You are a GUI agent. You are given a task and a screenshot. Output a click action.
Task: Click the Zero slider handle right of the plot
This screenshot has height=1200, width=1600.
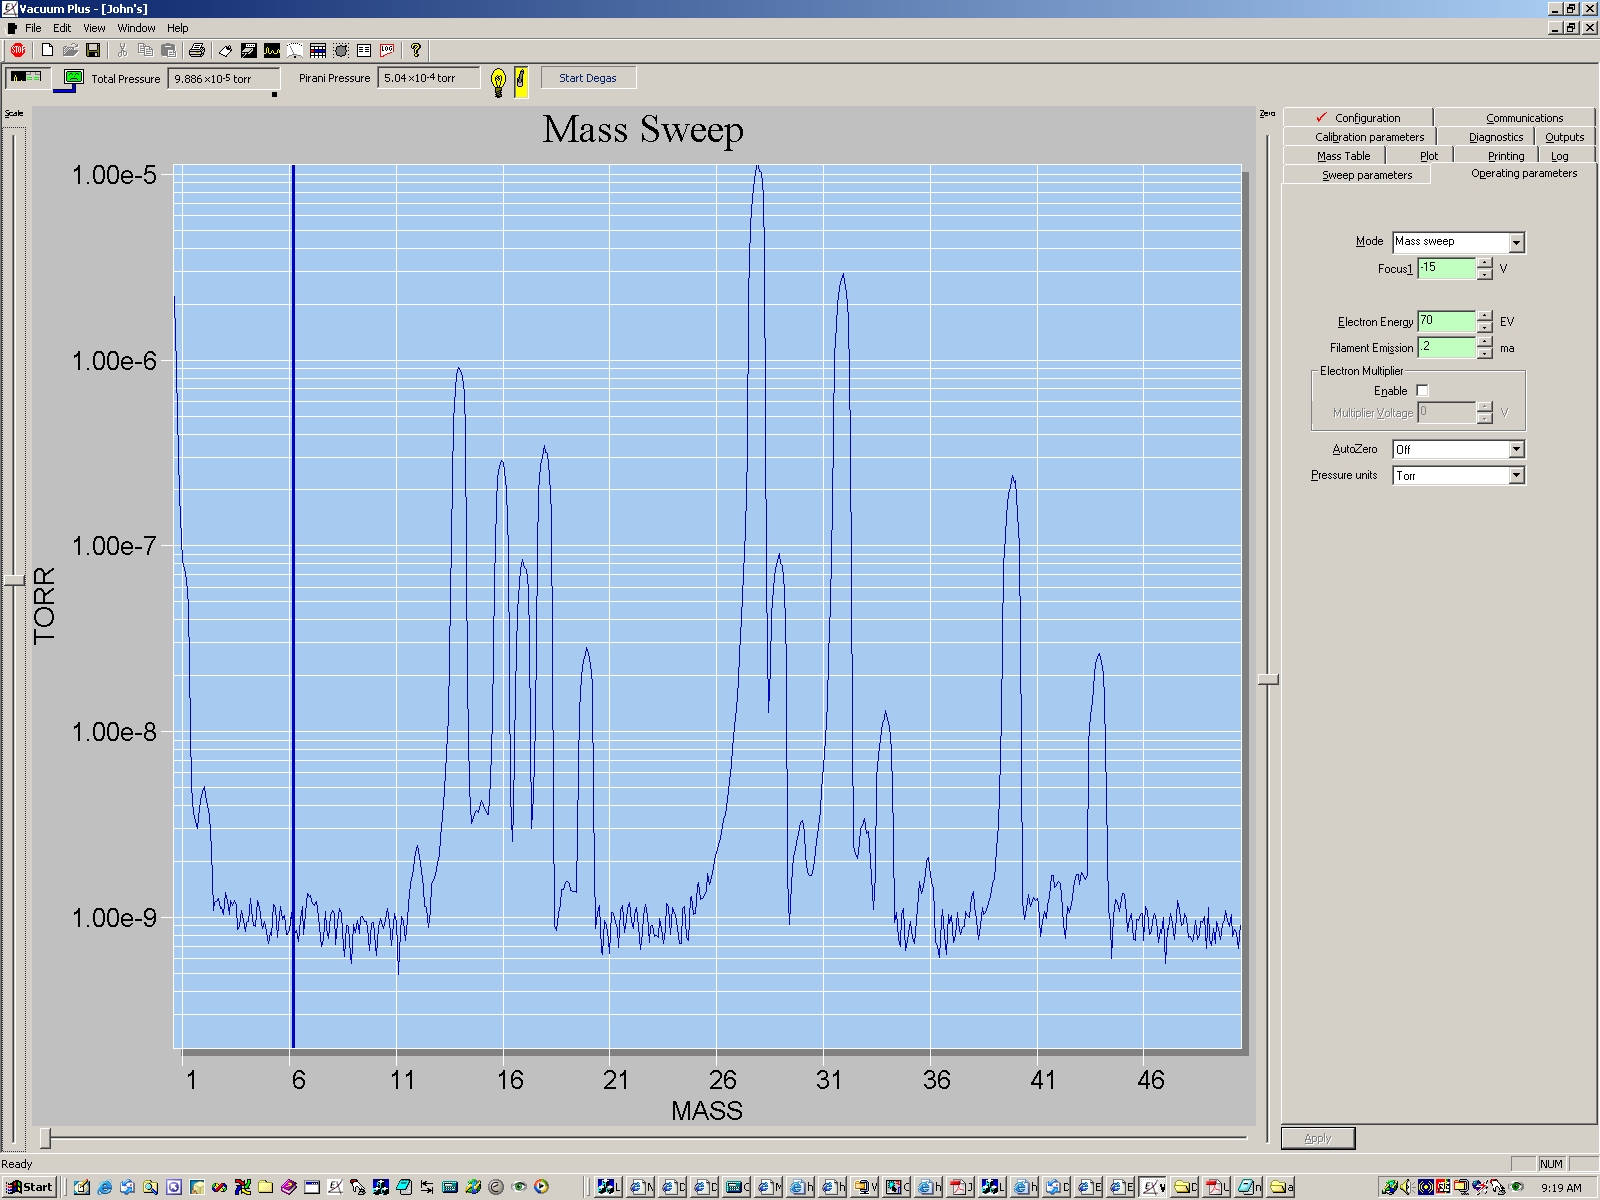[1268, 680]
